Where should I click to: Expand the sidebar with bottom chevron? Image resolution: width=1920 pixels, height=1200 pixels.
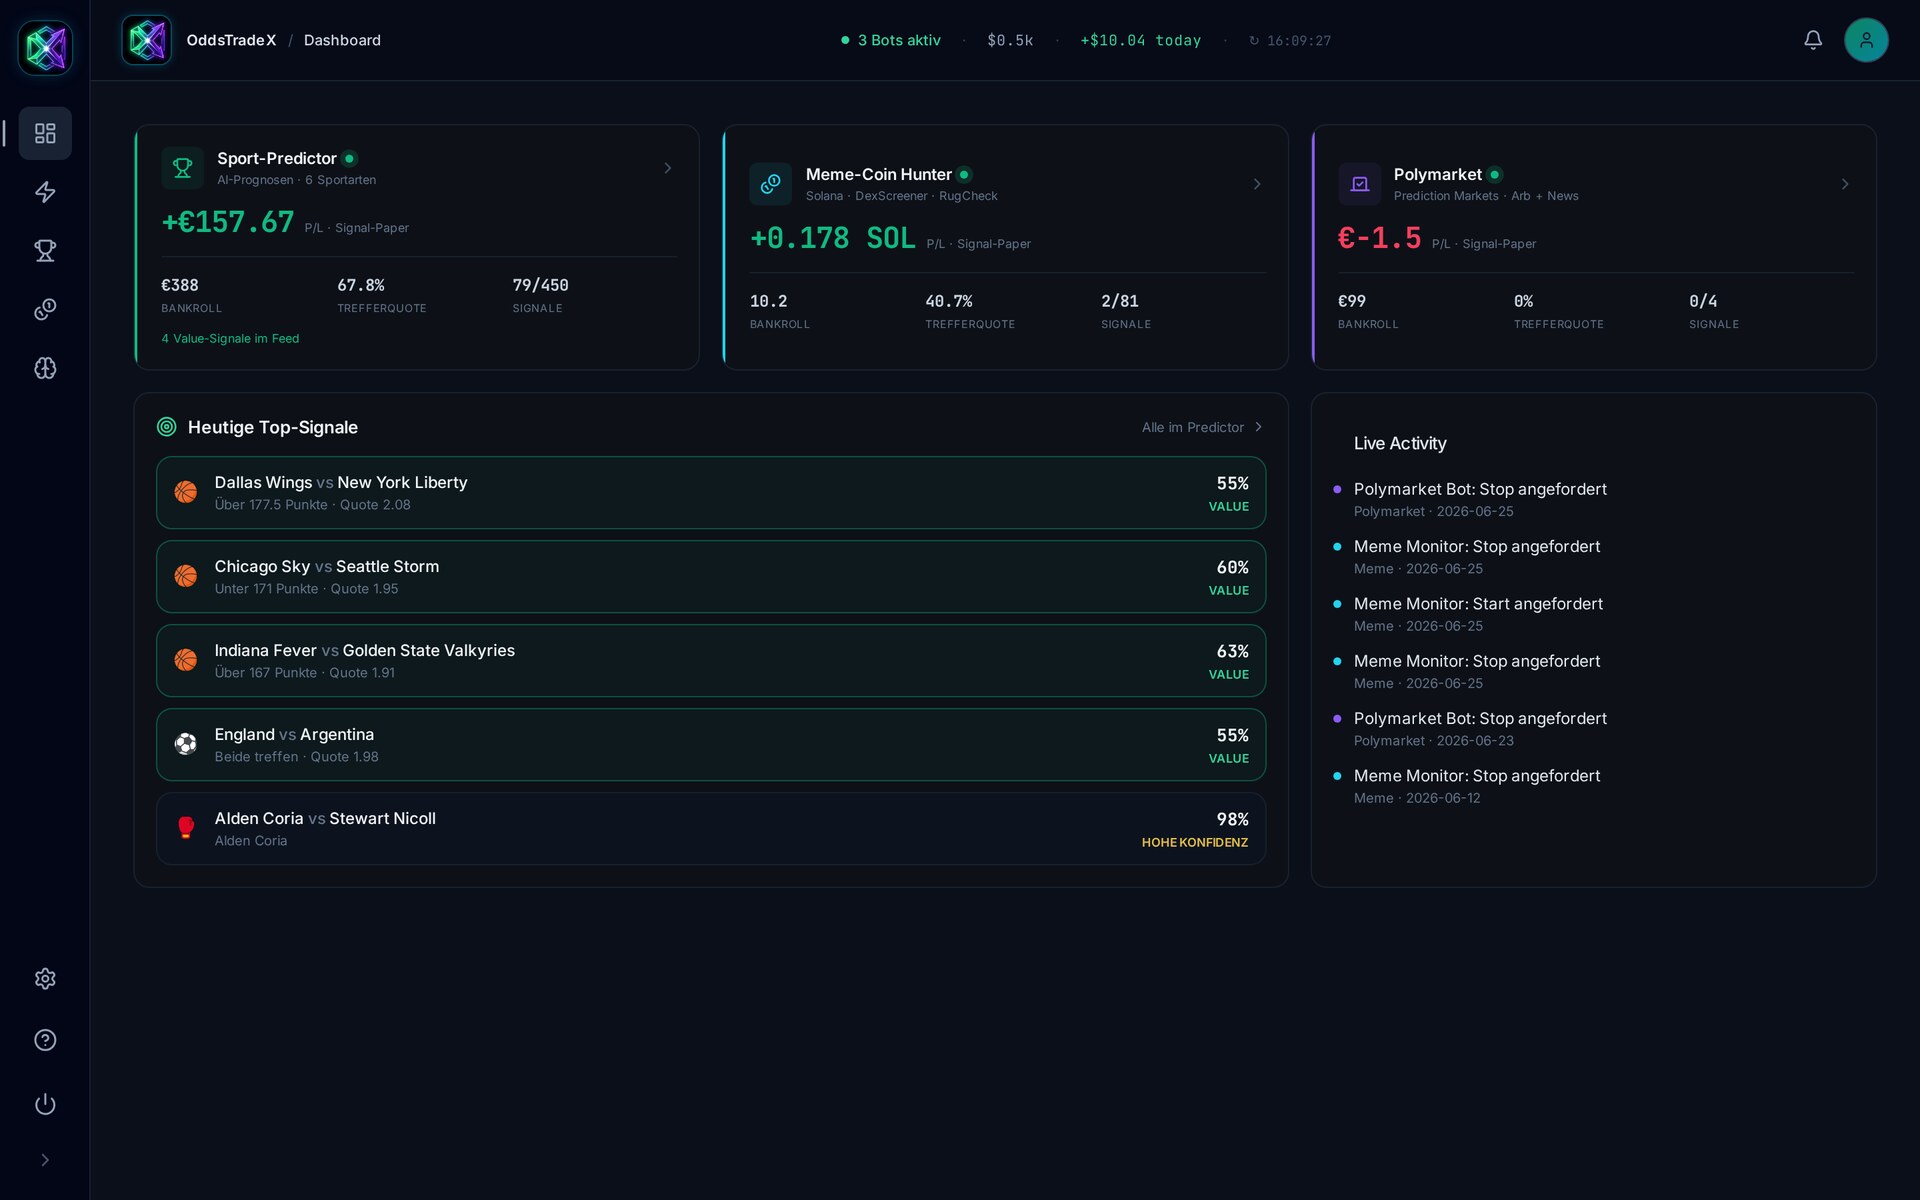click(45, 1160)
